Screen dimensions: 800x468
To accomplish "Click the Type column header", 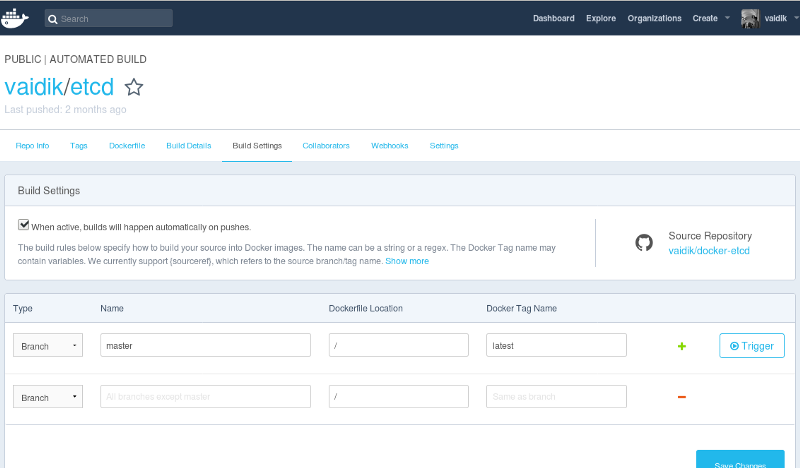I will (x=22, y=308).
